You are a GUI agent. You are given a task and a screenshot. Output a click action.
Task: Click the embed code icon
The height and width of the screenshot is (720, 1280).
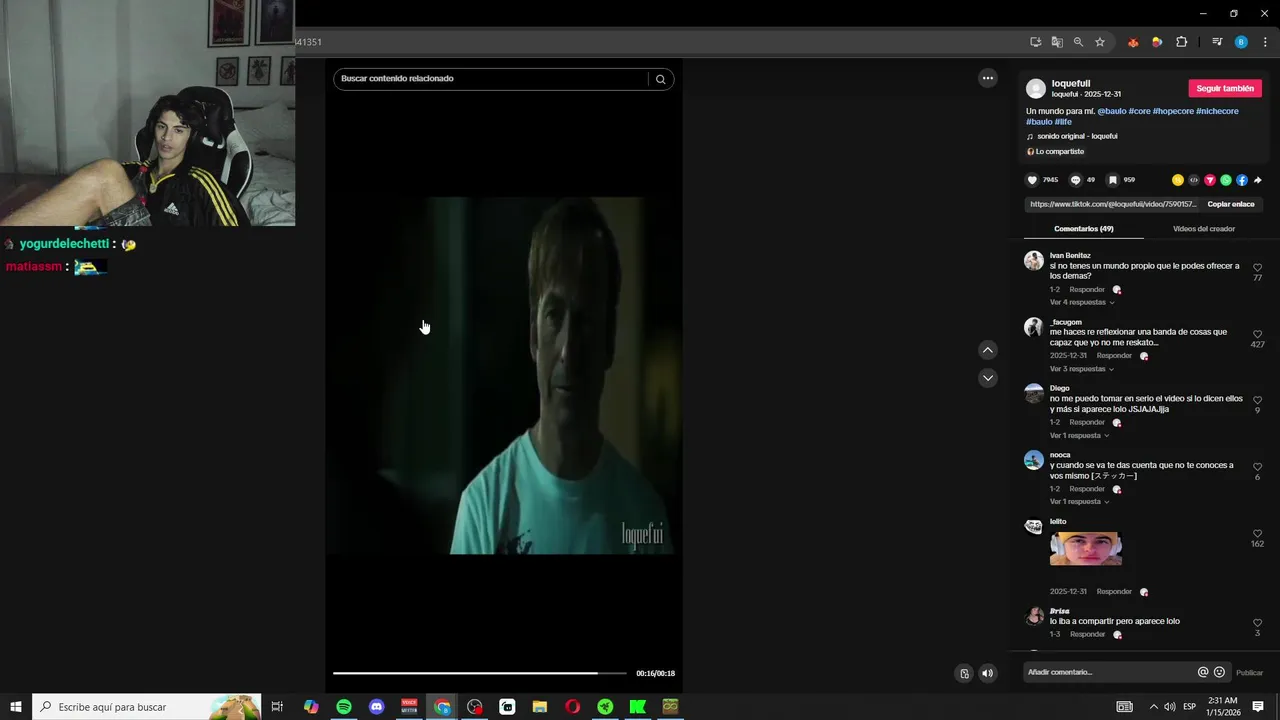[x=1194, y=180]
